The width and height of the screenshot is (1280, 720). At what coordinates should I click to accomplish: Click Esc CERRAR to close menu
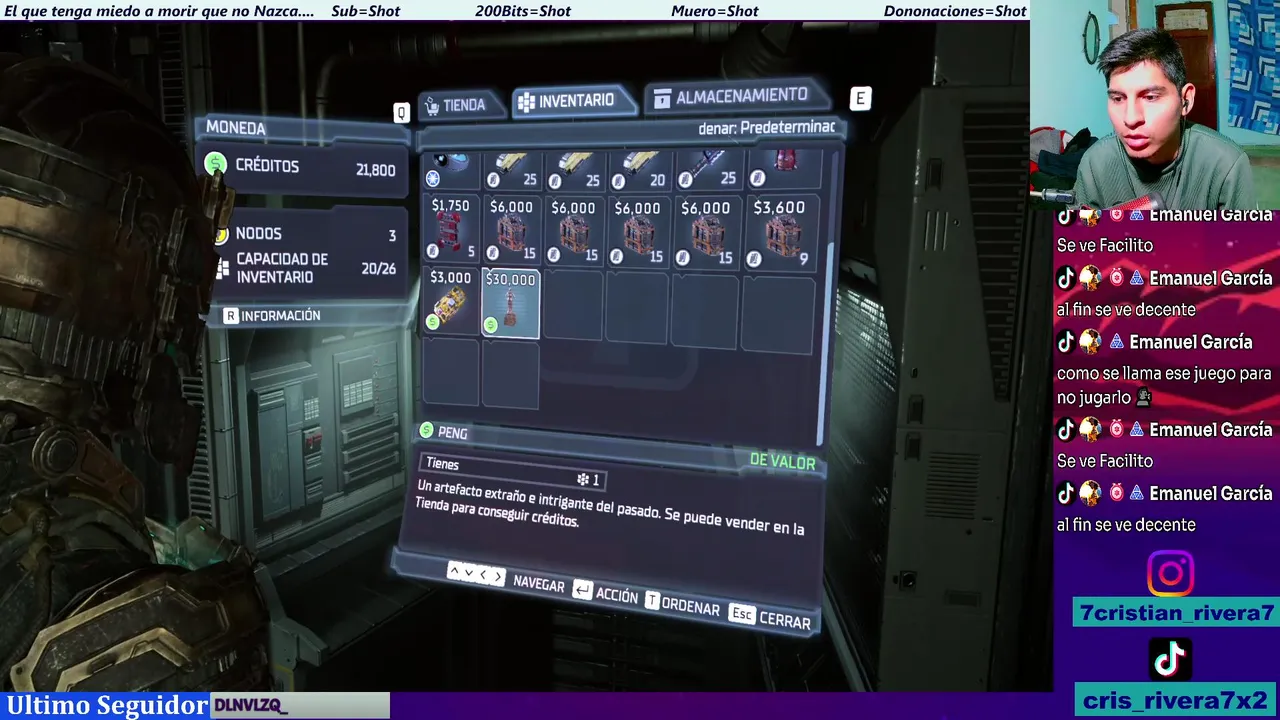[769, 618]
